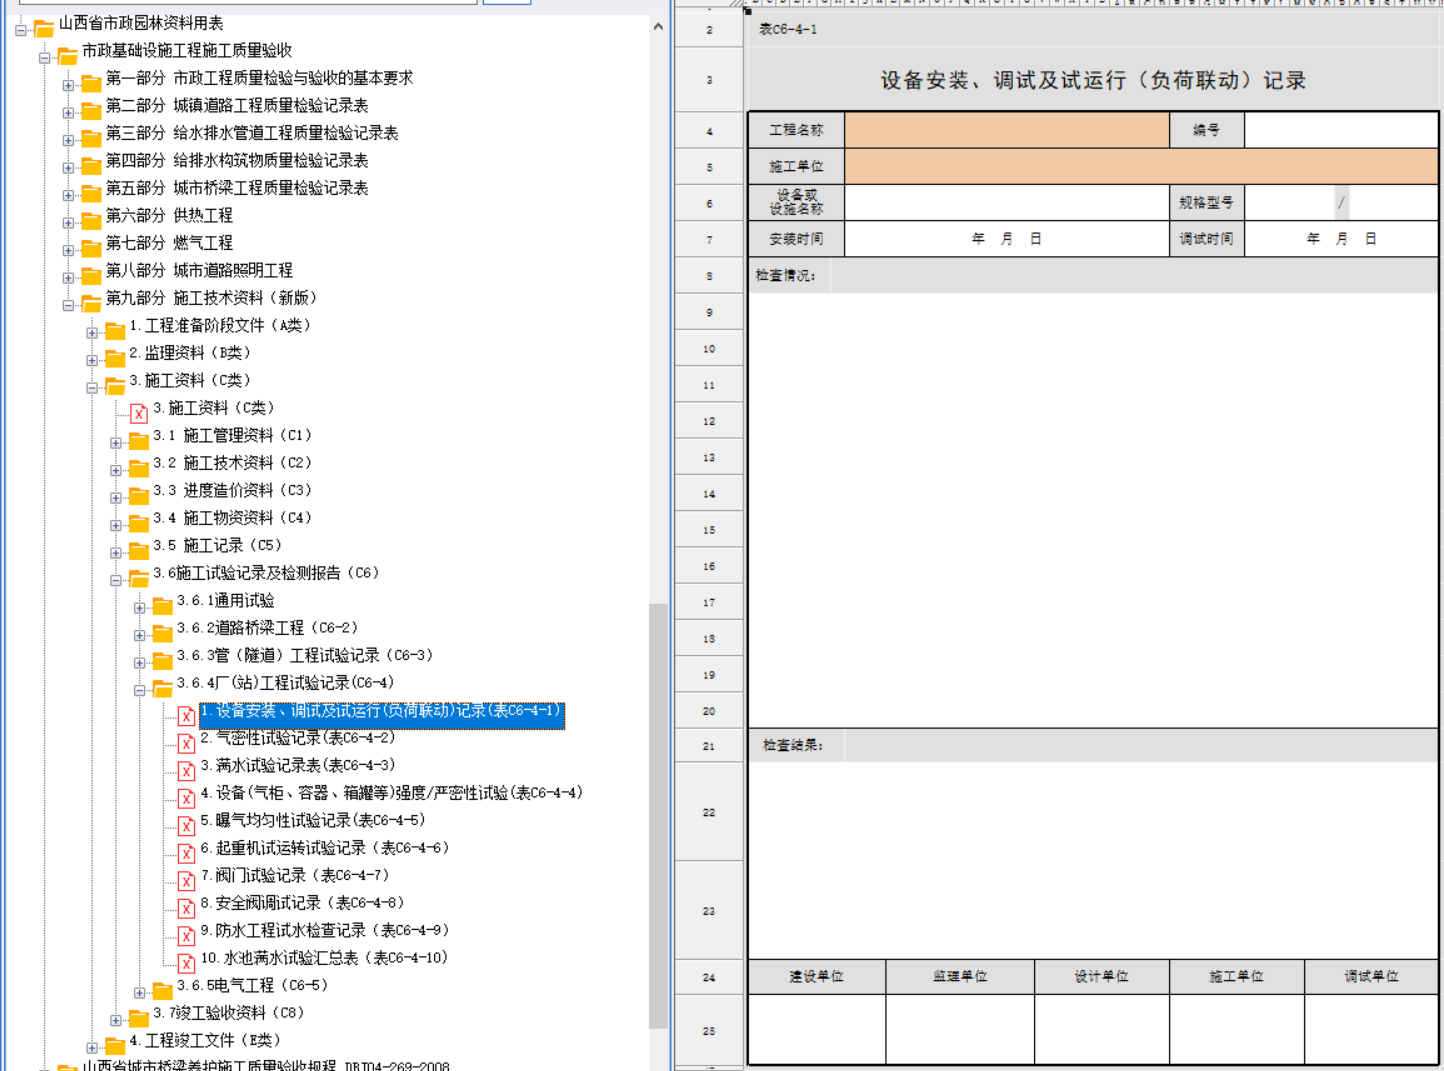Click red X icon of 3.施工资料 (C类) file

click(139, 412)
